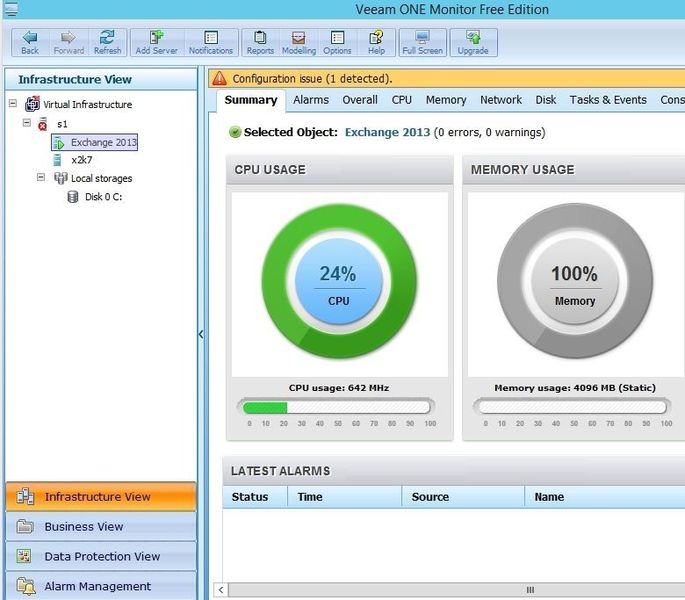Click the Configuration issue banner text
The height and width of the screenshot is (600, 685).
point(312,79)
